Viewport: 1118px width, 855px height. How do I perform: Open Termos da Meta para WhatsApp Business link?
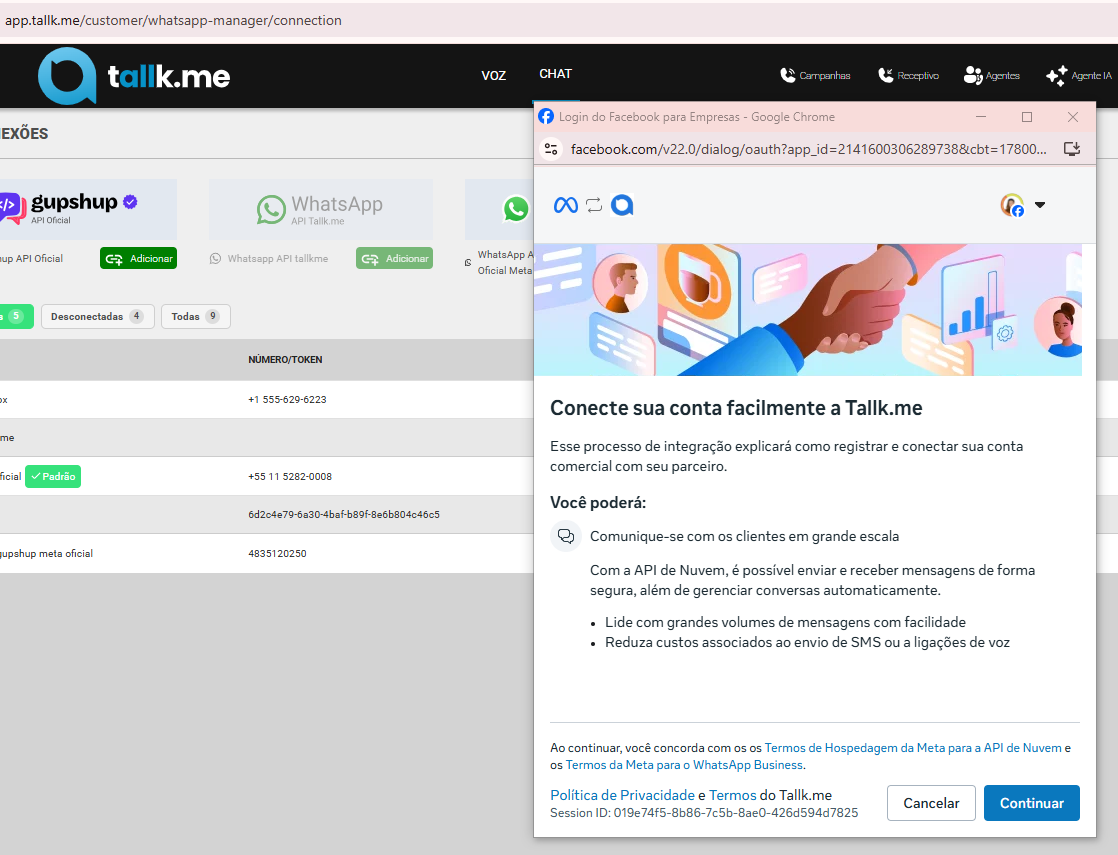click(x=684, y=765)
